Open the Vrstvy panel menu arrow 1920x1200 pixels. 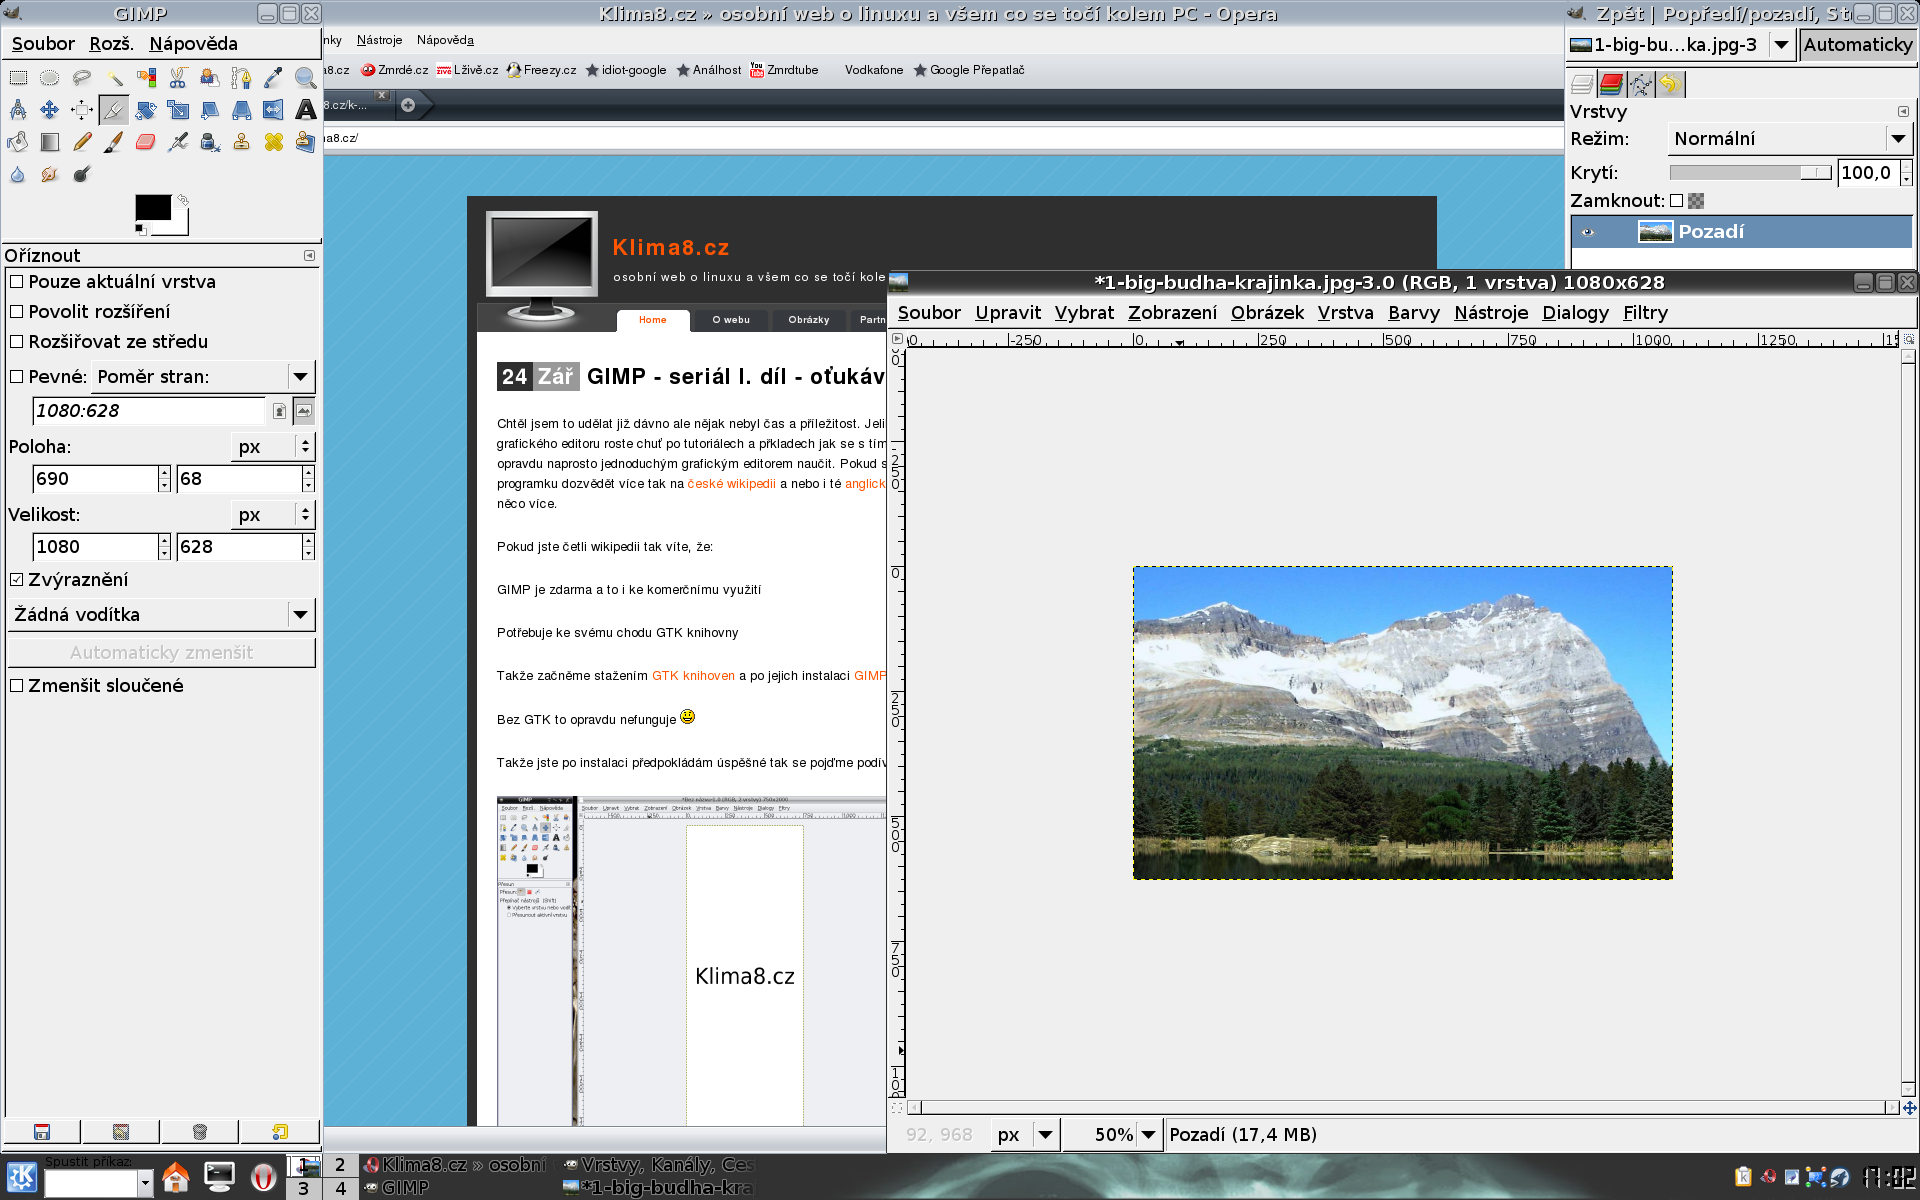pyautogui.click(x=1903, y=112)
